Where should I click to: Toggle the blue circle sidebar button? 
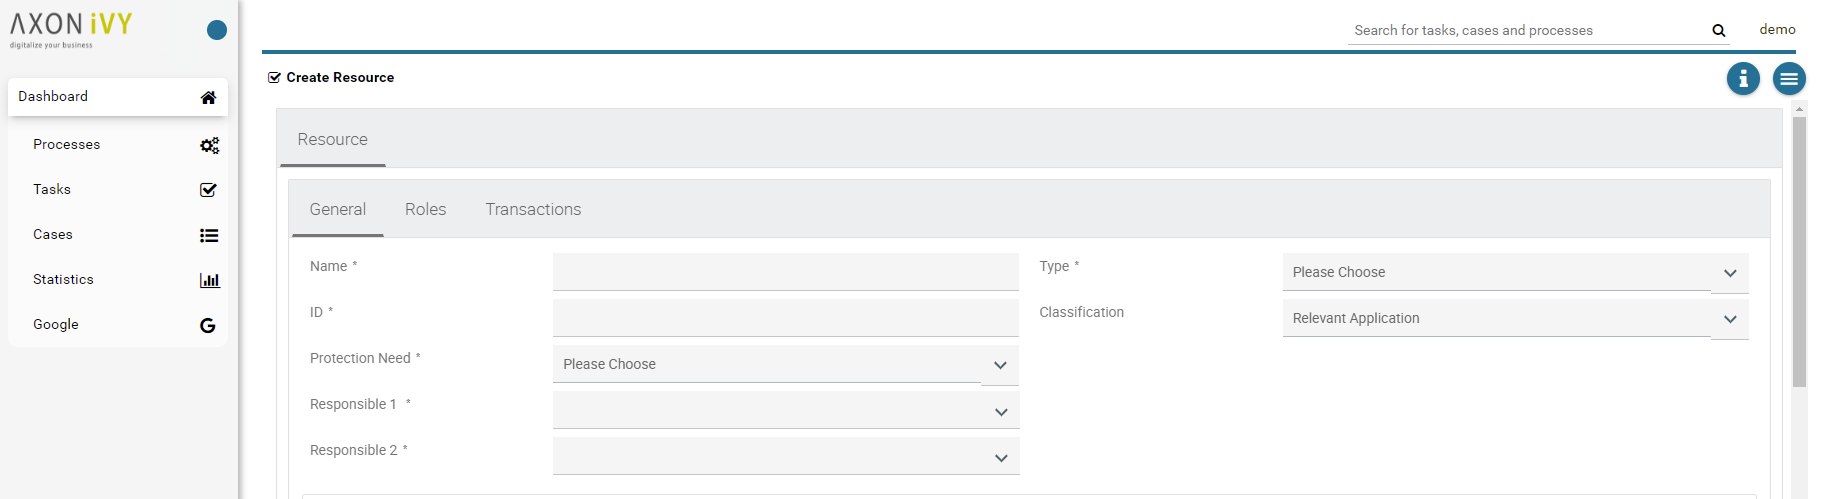pos(217,30)
